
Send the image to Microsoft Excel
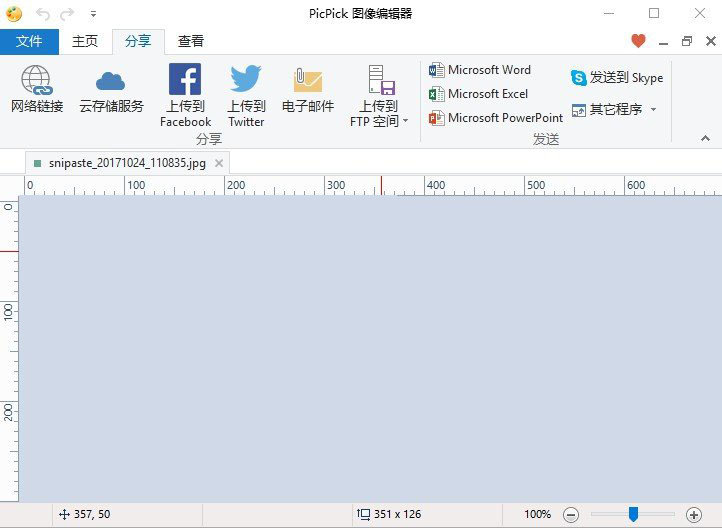pyautogui.click(x=478, y=94)
